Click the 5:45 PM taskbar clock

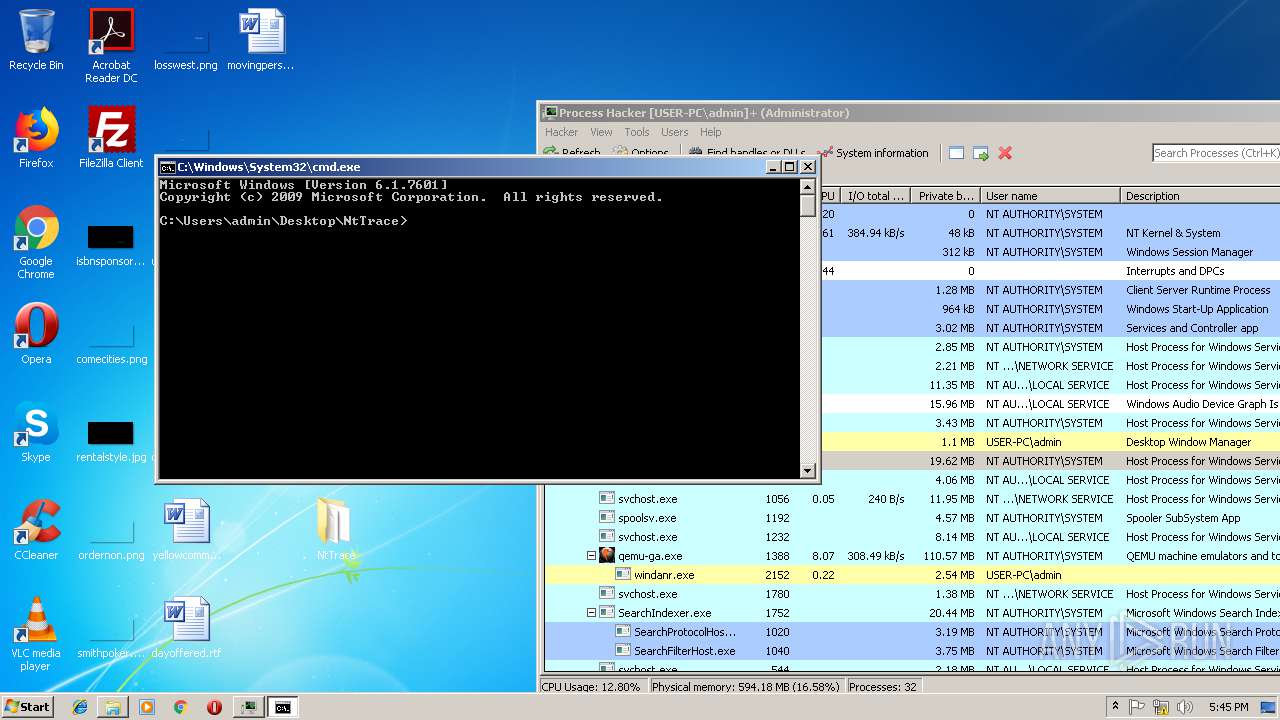coord(1228,707)
